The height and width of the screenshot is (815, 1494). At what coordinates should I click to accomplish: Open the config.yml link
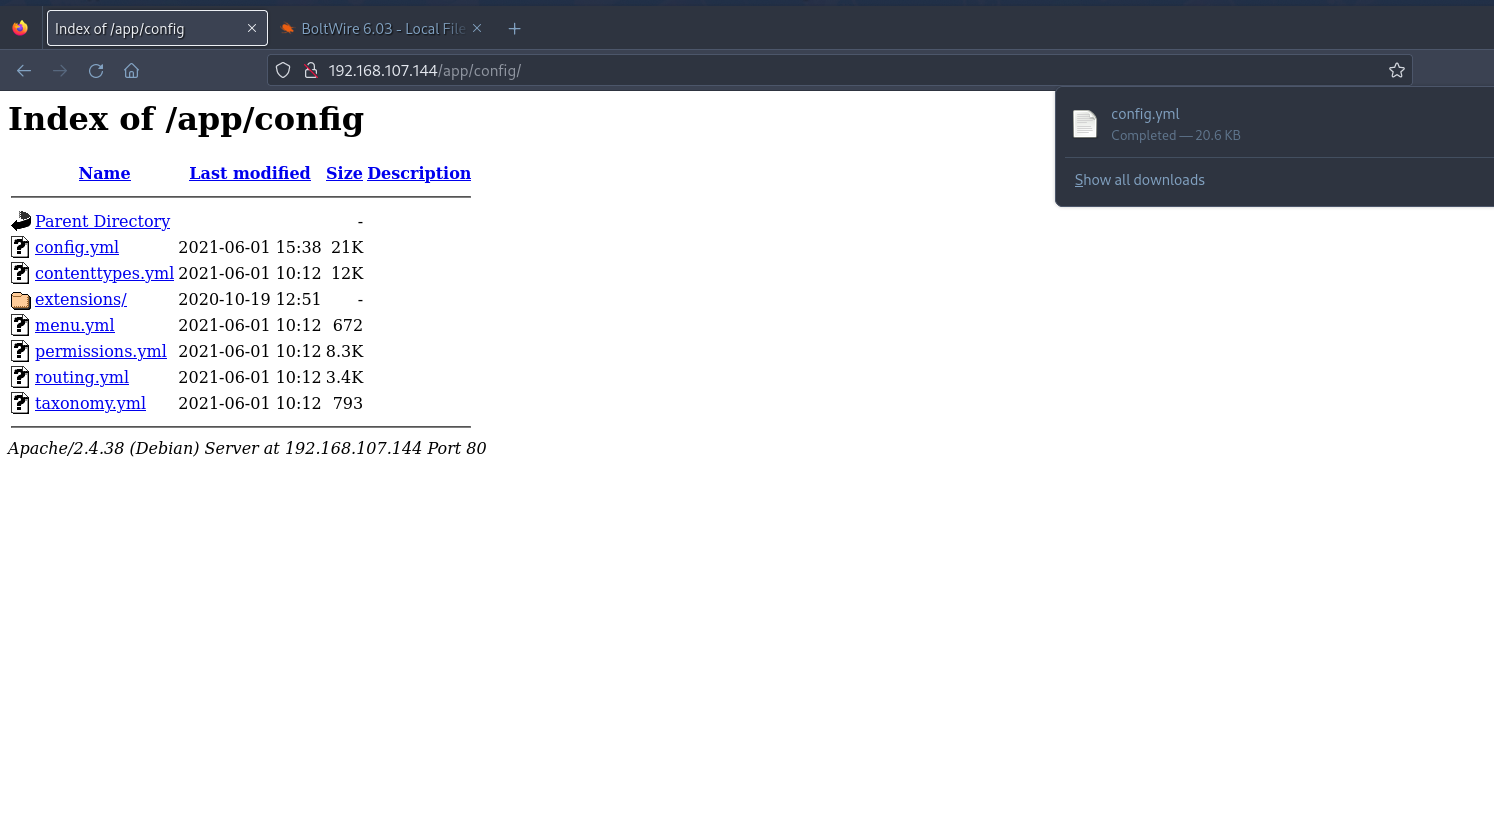click(x=77, y=247)
